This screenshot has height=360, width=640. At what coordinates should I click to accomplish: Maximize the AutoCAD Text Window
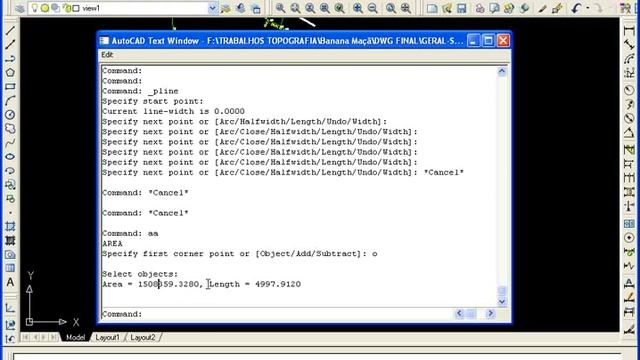[x=488, y=40]
